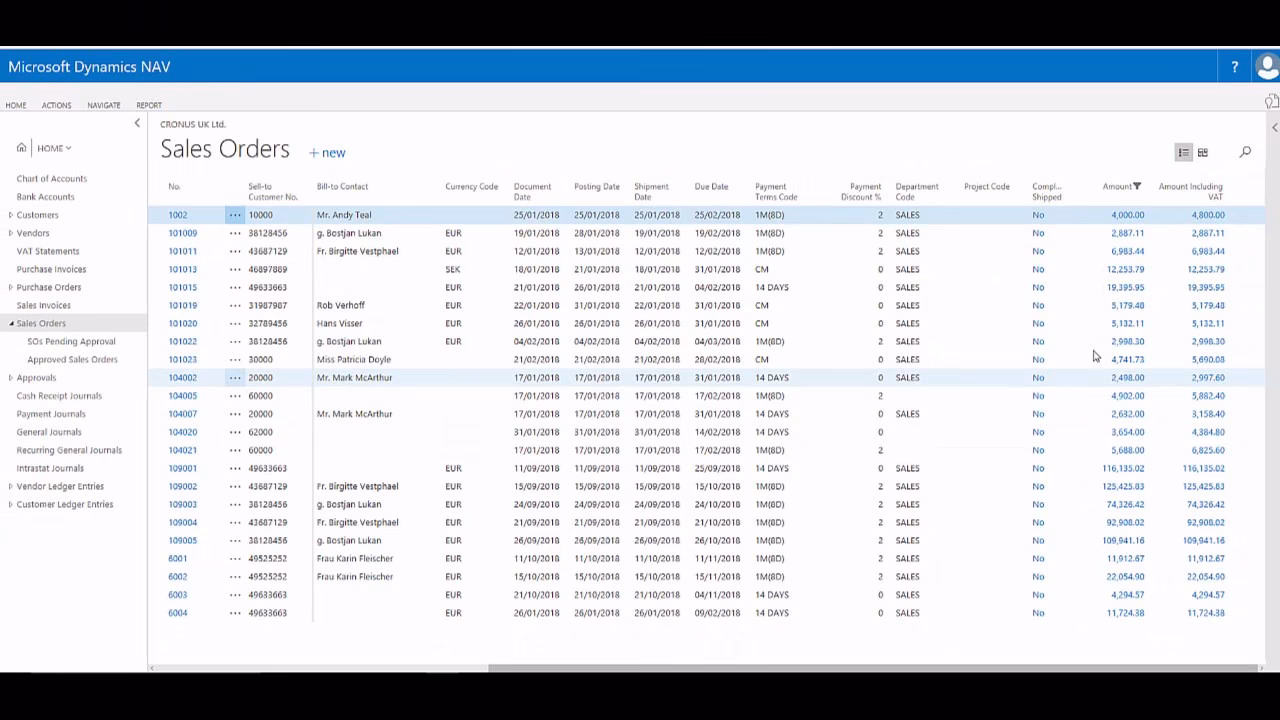Select SOs Pending Approval in the sidebar
1280x720 pixels.
tap(71, 341)
